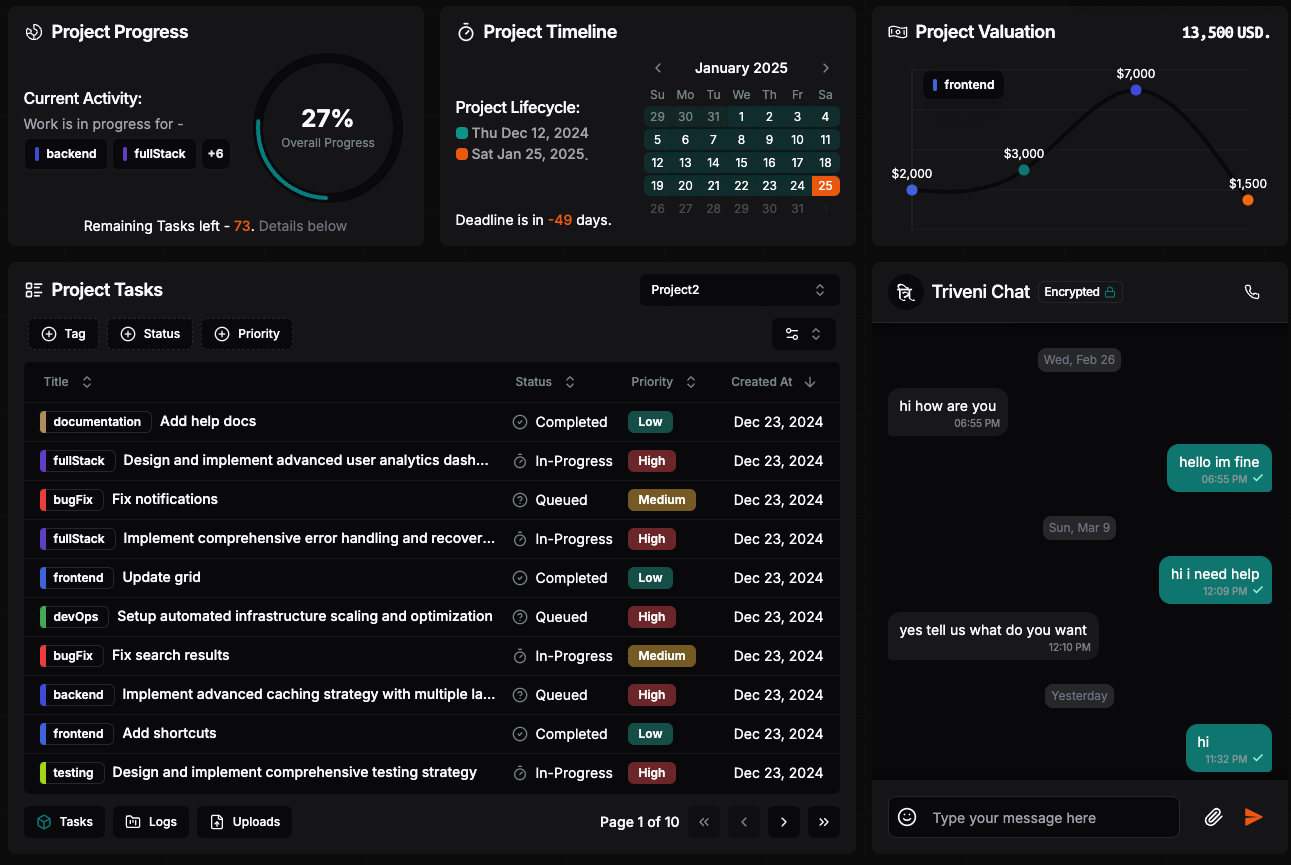The image size is (1291, 865).
Task: Send the chat message with arrow icon
Action: (x=1253, y=817)
